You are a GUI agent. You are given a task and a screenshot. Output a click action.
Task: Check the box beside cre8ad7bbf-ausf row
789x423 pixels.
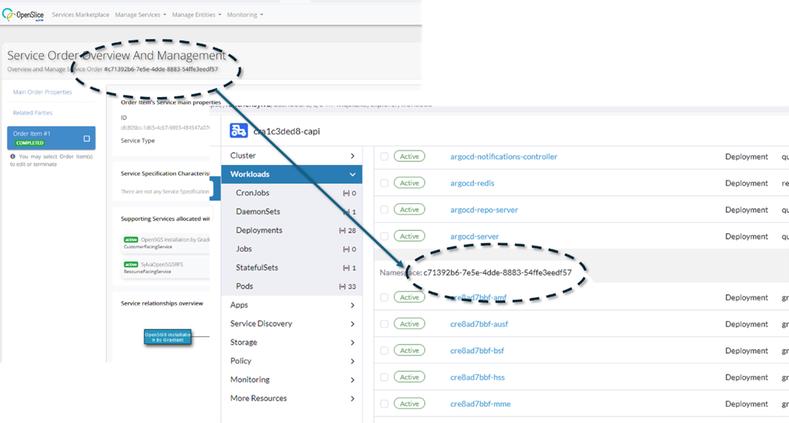click(384, 324)
